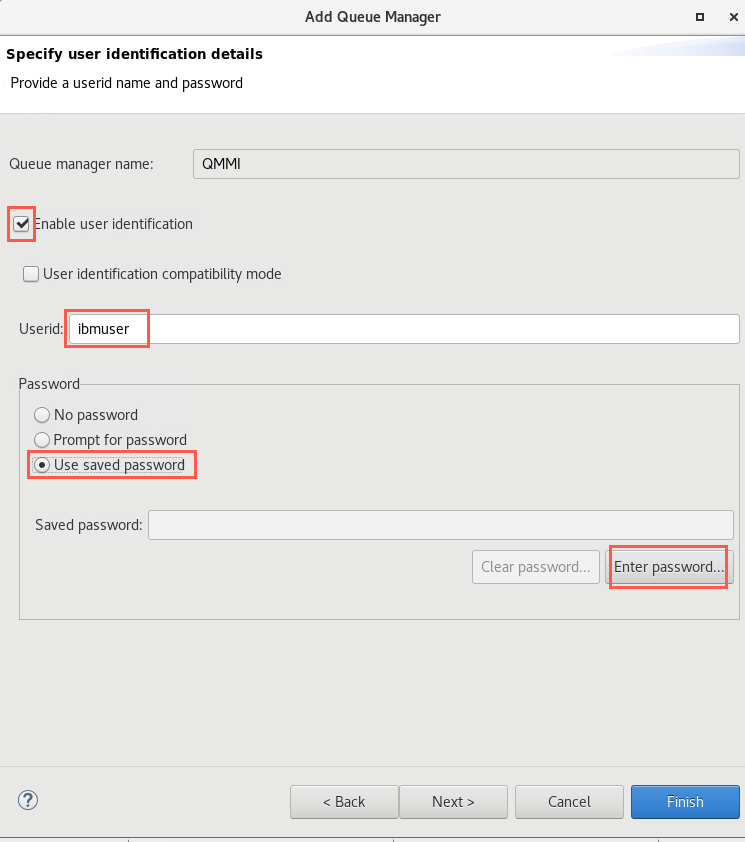Viewport: 745px width, 842px height.
Task: Choose Prompt for password radio button
Action: 42,440
